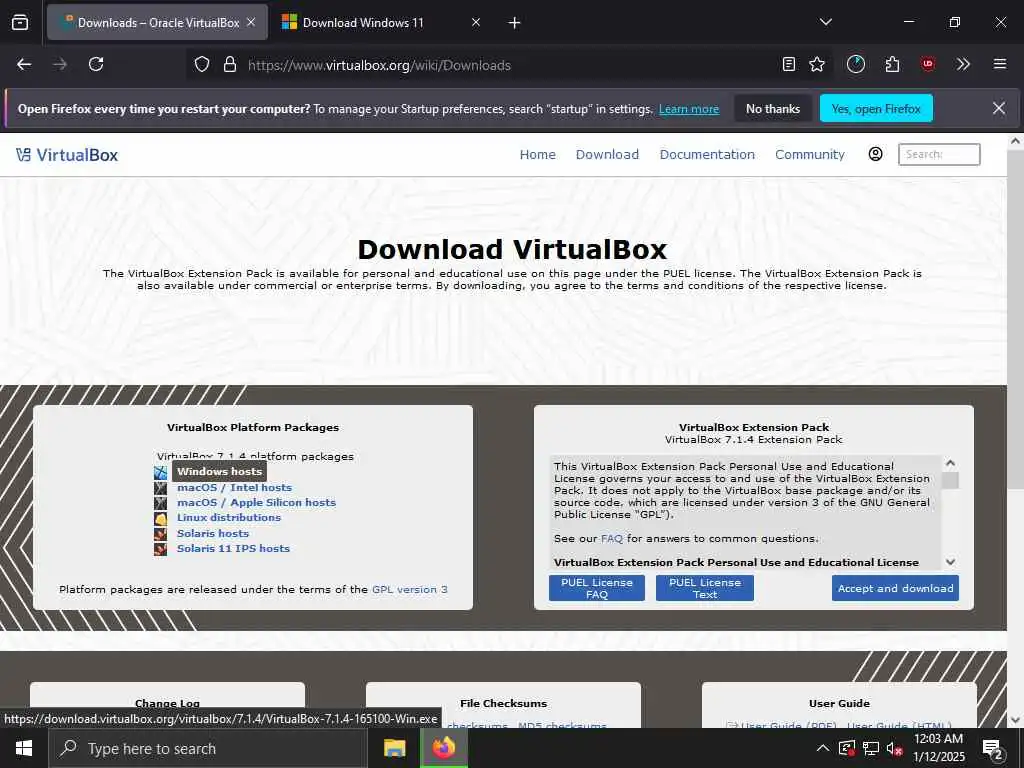Open a new tab with plus button
The height and width of the screenshot is (768, 1024).
coord(515,23)
